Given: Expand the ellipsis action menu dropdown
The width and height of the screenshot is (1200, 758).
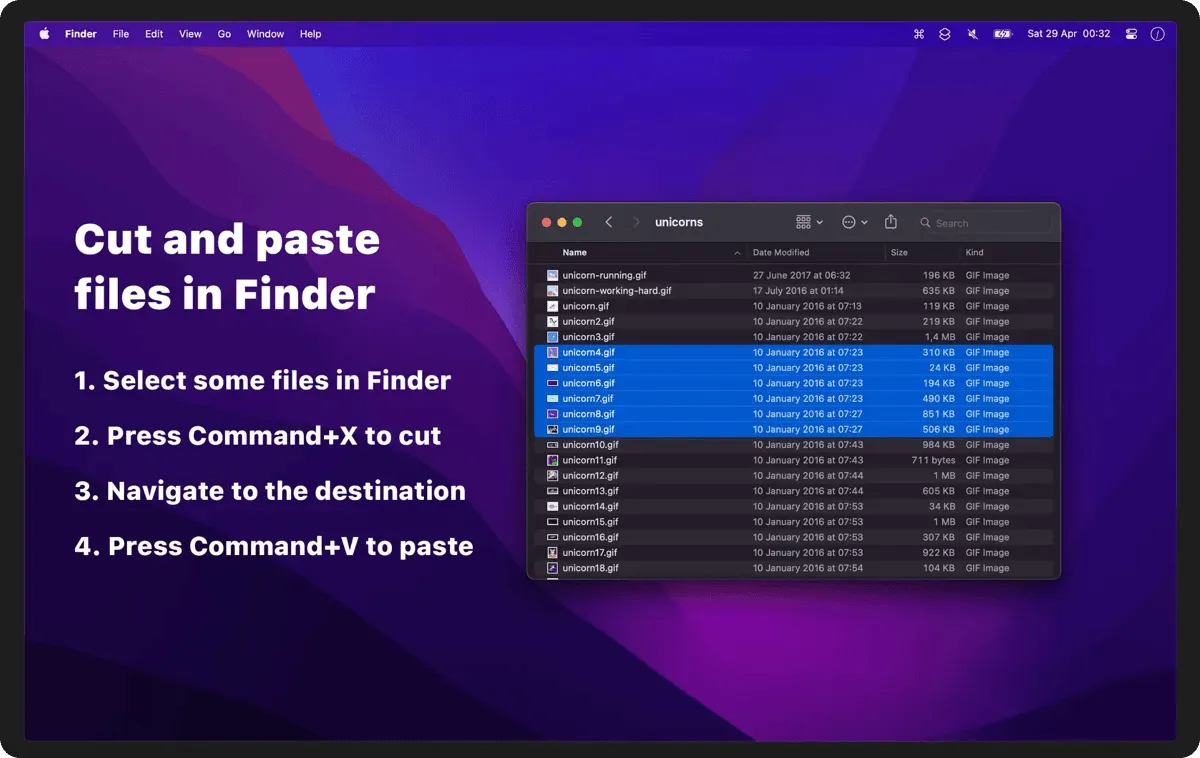Looking at the screenshot, I should [854, 222].
